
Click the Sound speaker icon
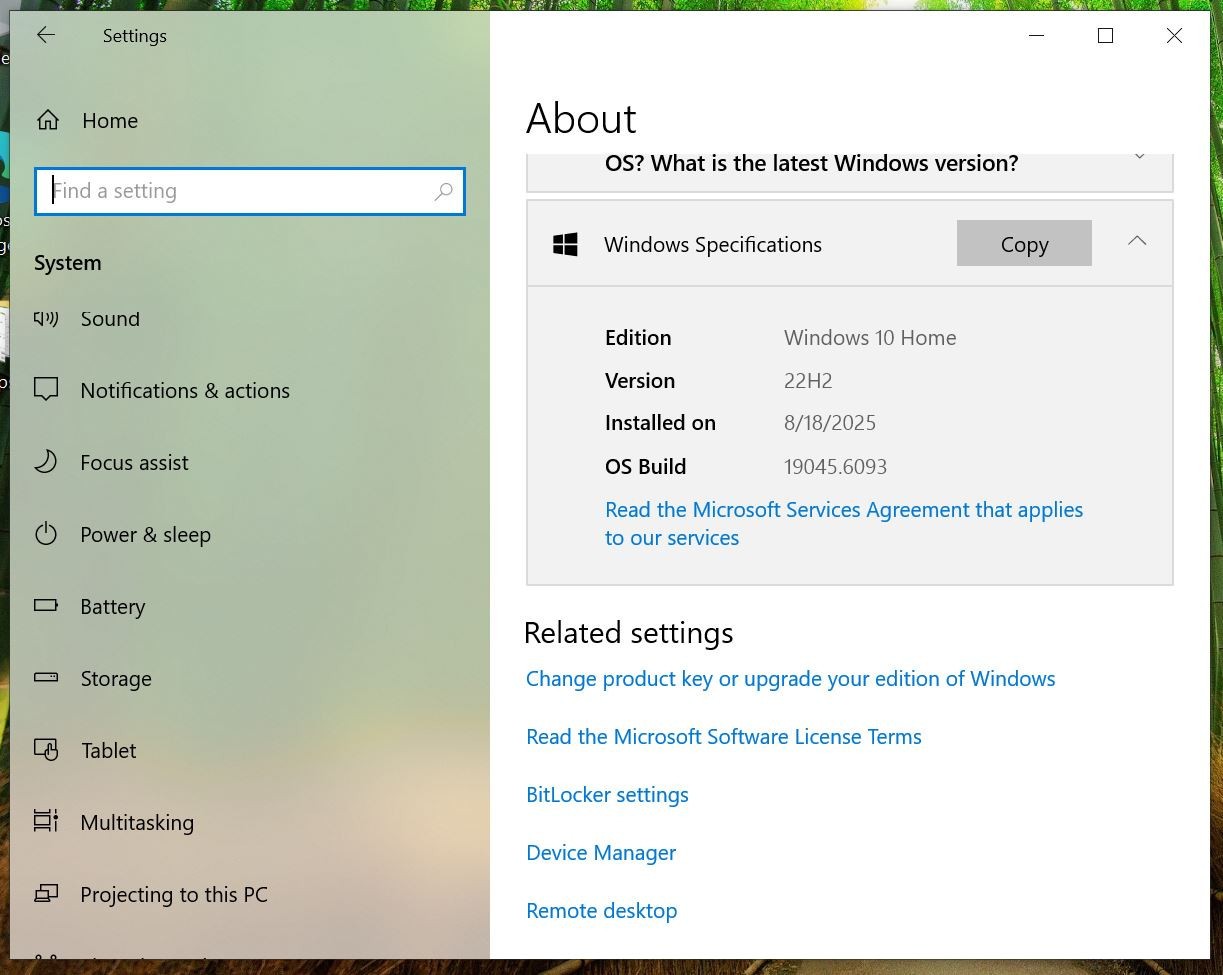(46, 319)
